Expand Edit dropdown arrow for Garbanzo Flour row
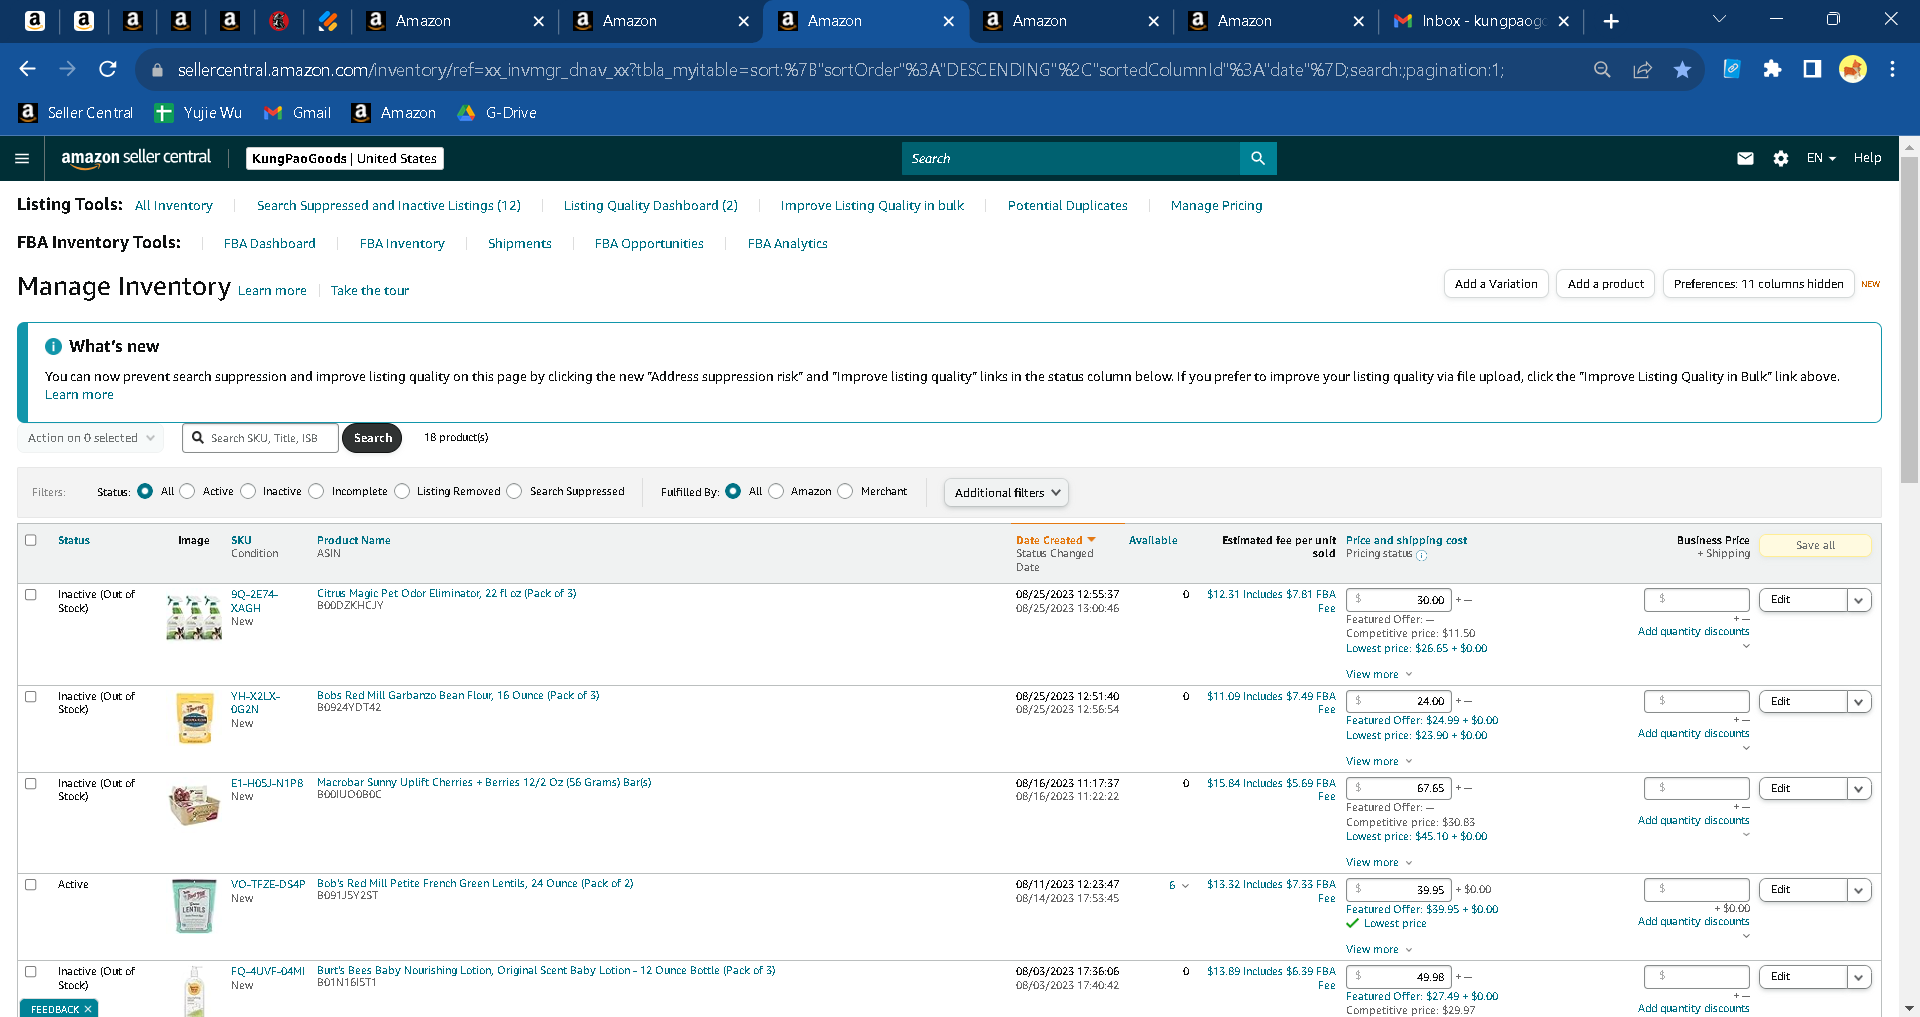 1859,702
